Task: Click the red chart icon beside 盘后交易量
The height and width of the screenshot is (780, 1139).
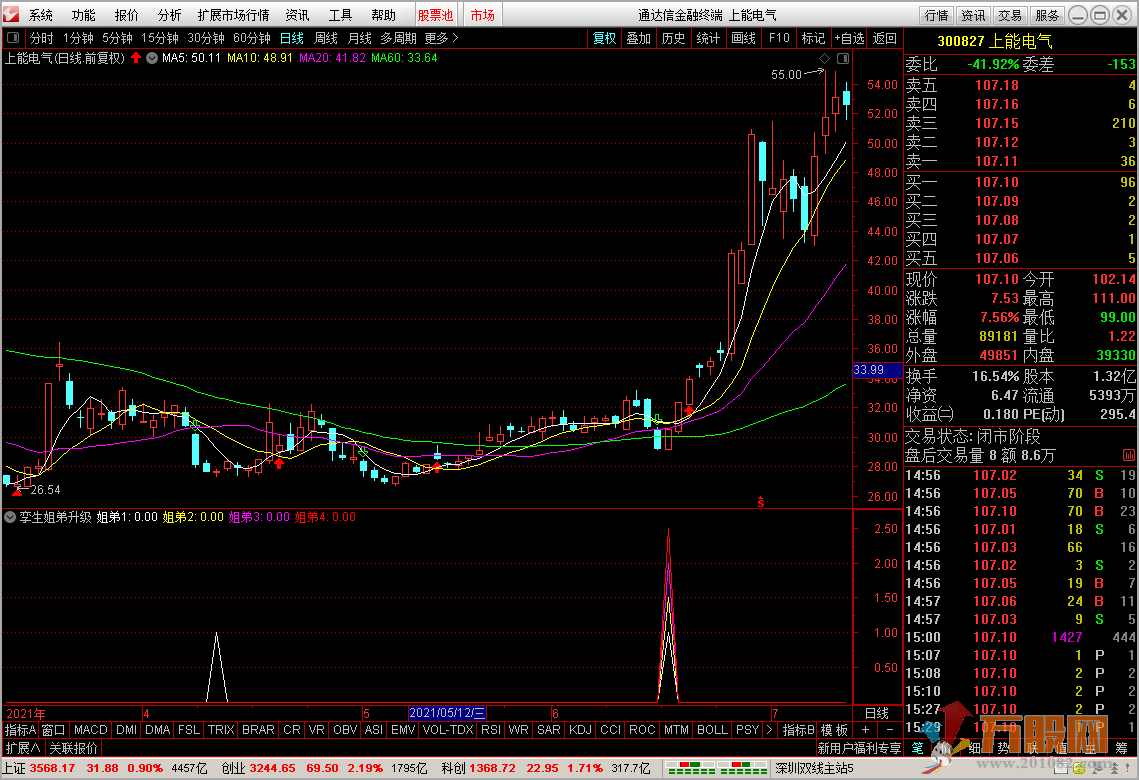Action: pos(1128,455)
